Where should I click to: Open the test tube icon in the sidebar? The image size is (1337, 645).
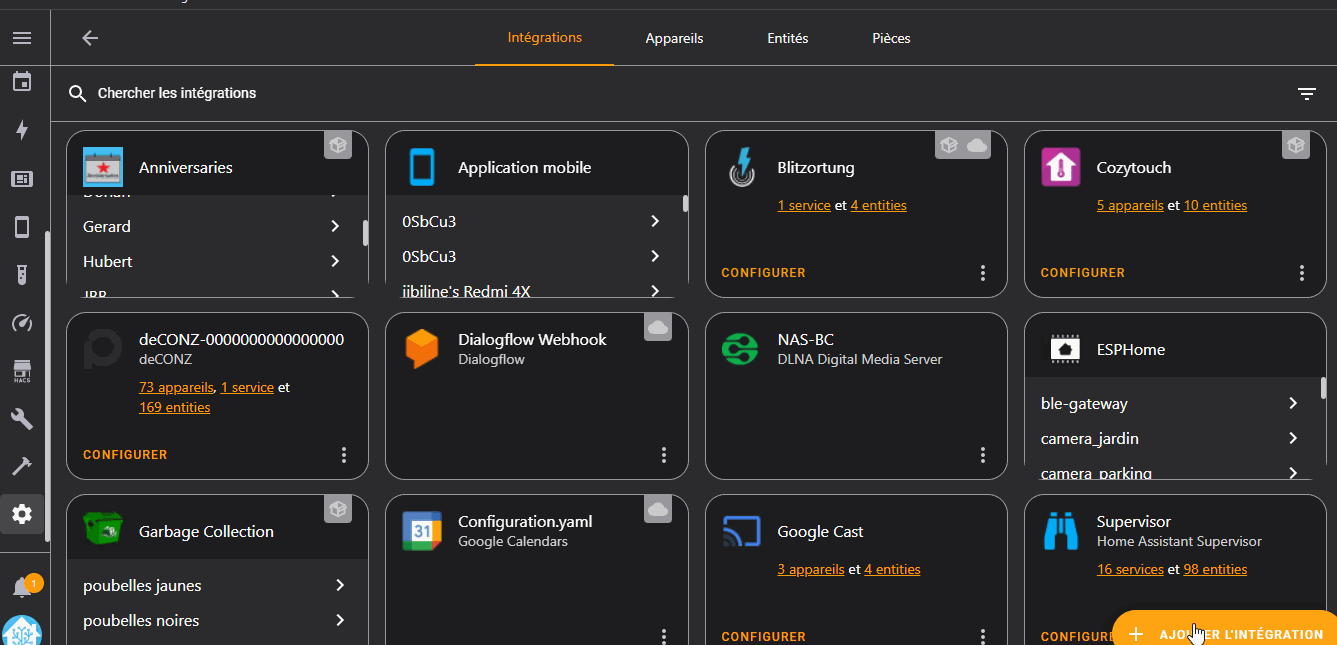click(x=22, y=274)
